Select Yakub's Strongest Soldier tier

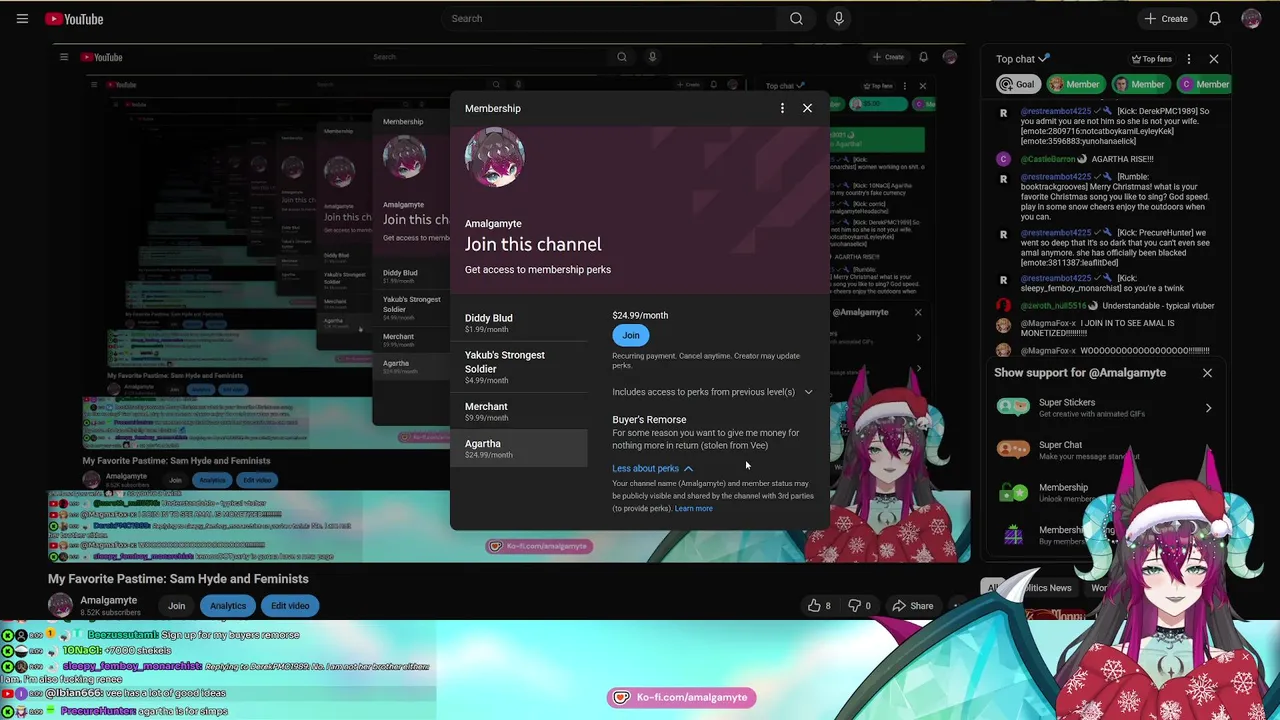coord(519,367)
